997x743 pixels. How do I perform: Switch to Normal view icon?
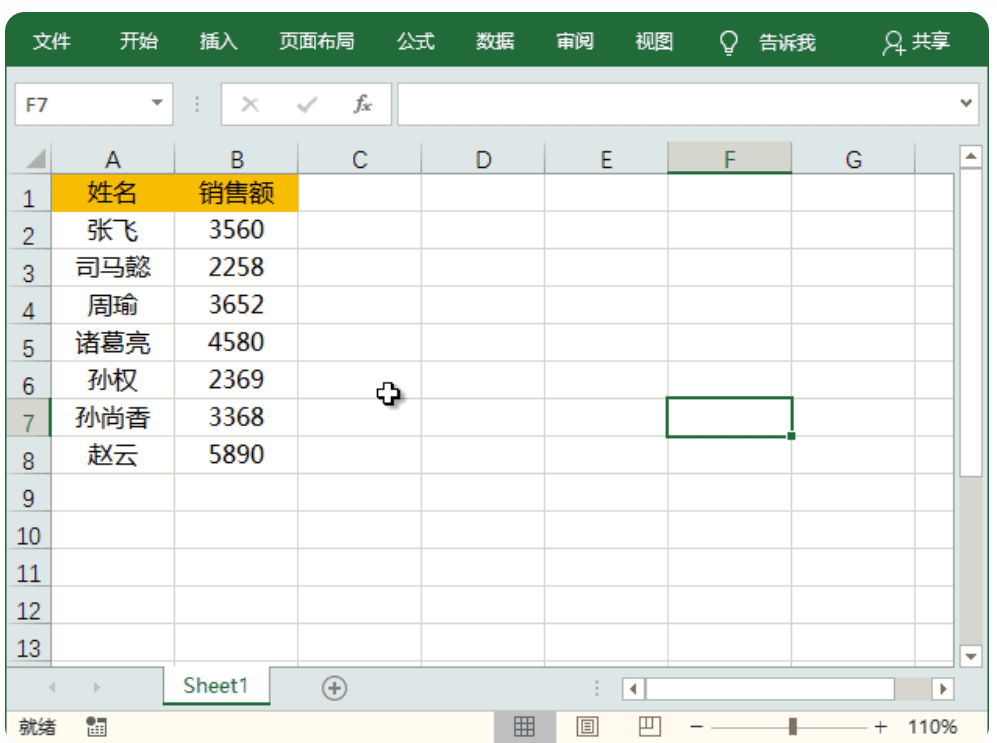point(525,726)
